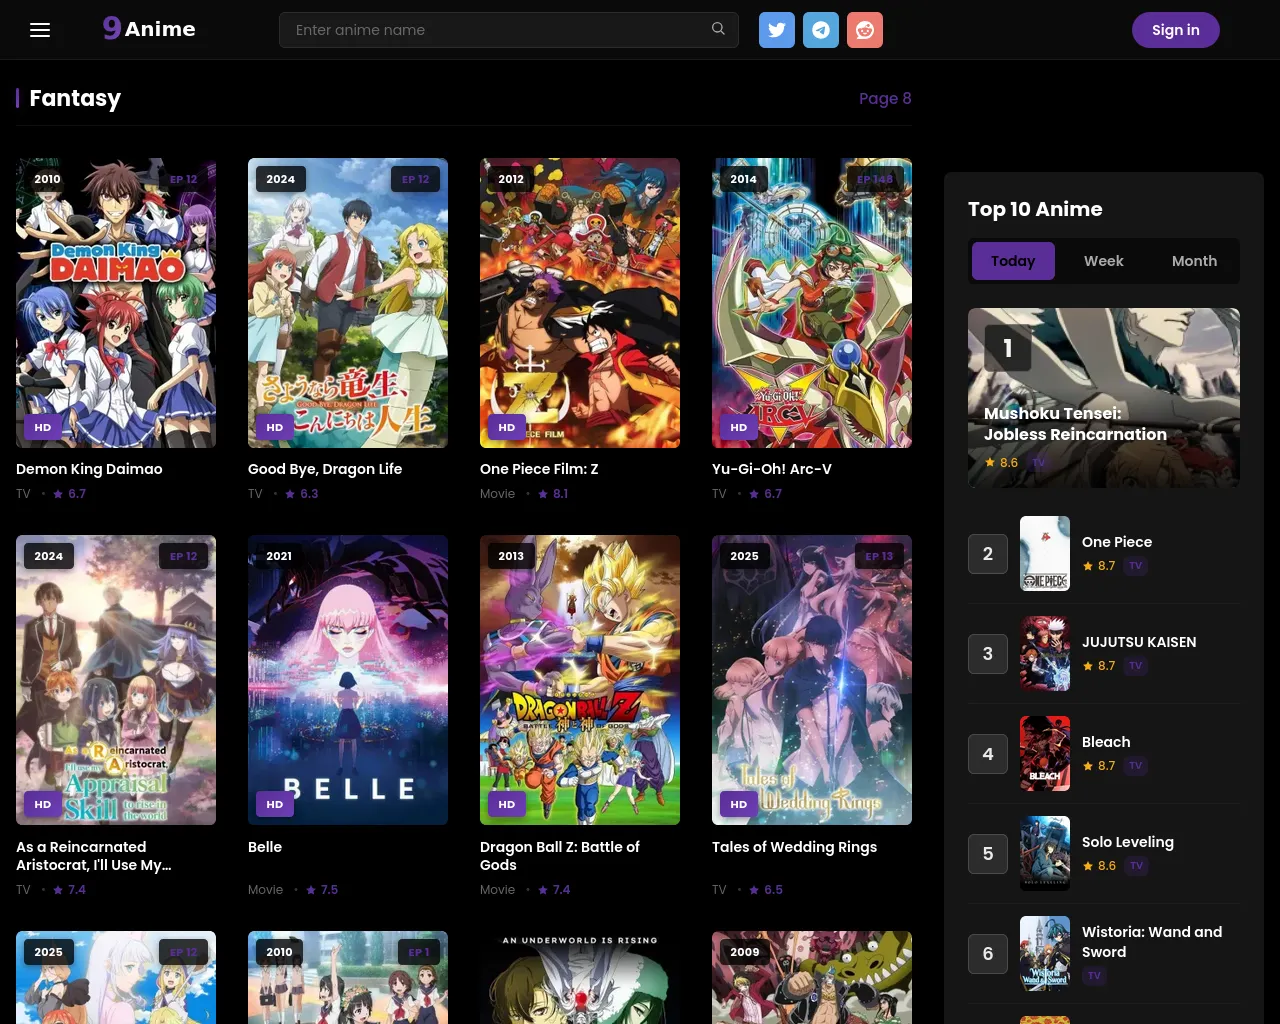Click Wistoria: Wand and Sword entry
Screen dimensions: 1280x1024
(1152, 942)
